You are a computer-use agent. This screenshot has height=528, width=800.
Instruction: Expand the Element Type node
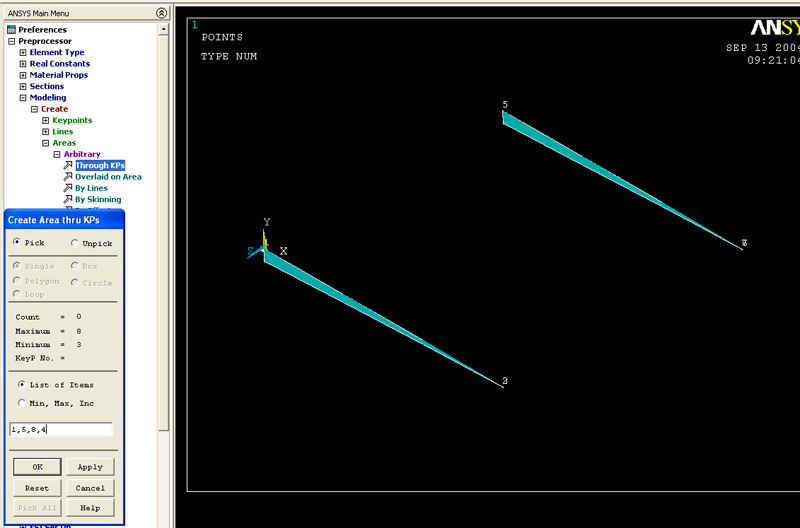pos(22,53)
